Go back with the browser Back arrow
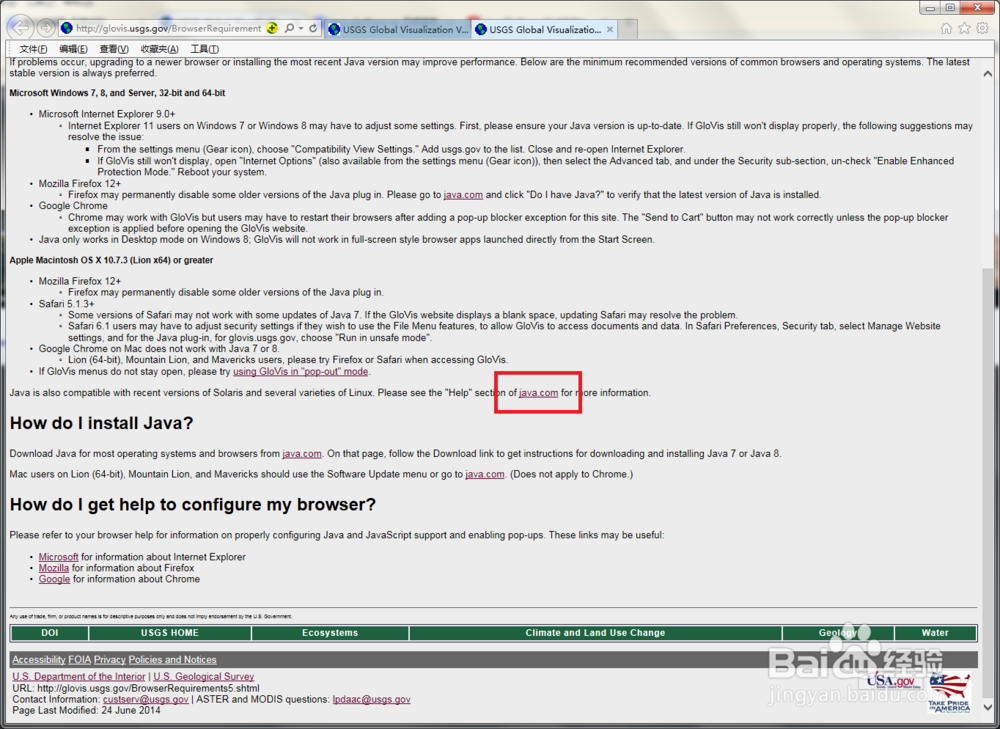The height and width of the screenshot is (729, 1000). coord(20,27)
